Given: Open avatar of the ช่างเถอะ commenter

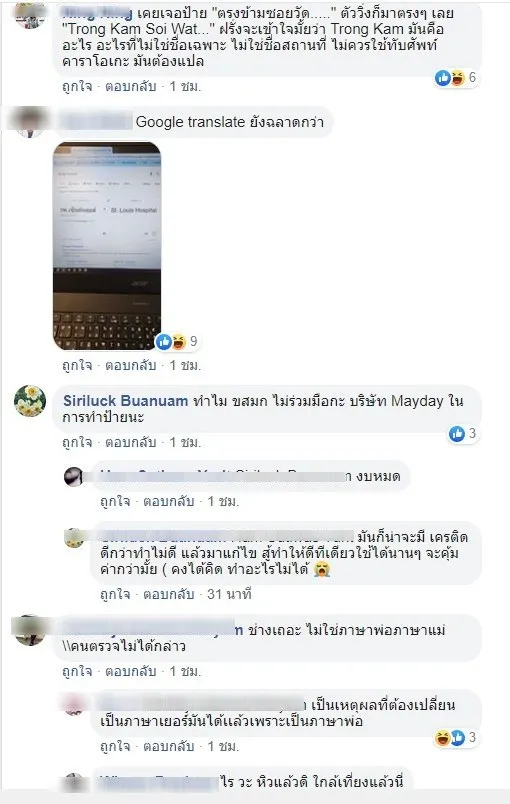Looking at the screenshot, I should (x=30, y=630).
